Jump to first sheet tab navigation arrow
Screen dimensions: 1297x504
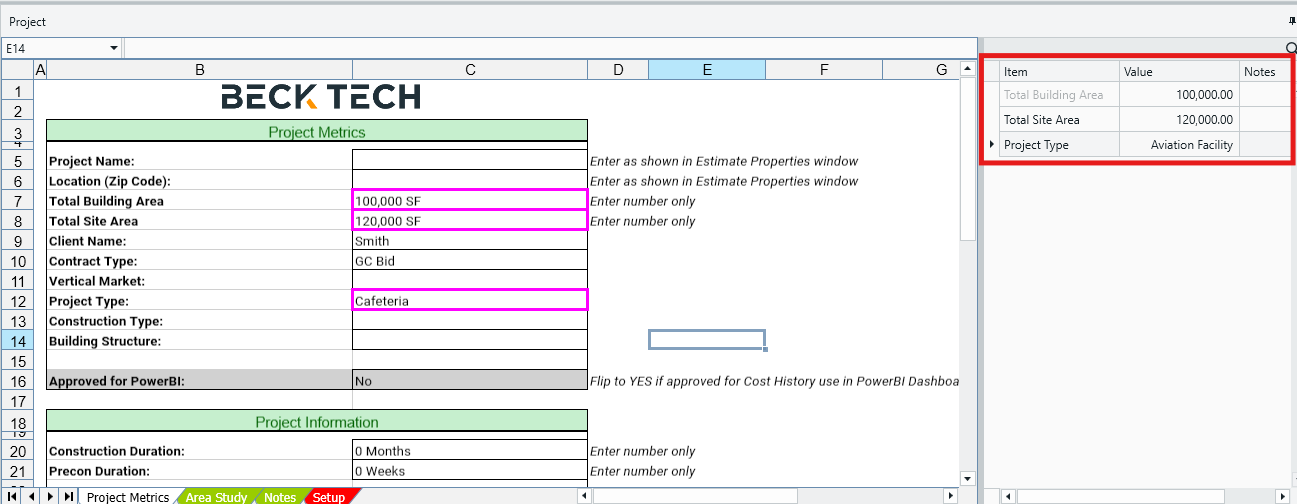tap(13, 496)
